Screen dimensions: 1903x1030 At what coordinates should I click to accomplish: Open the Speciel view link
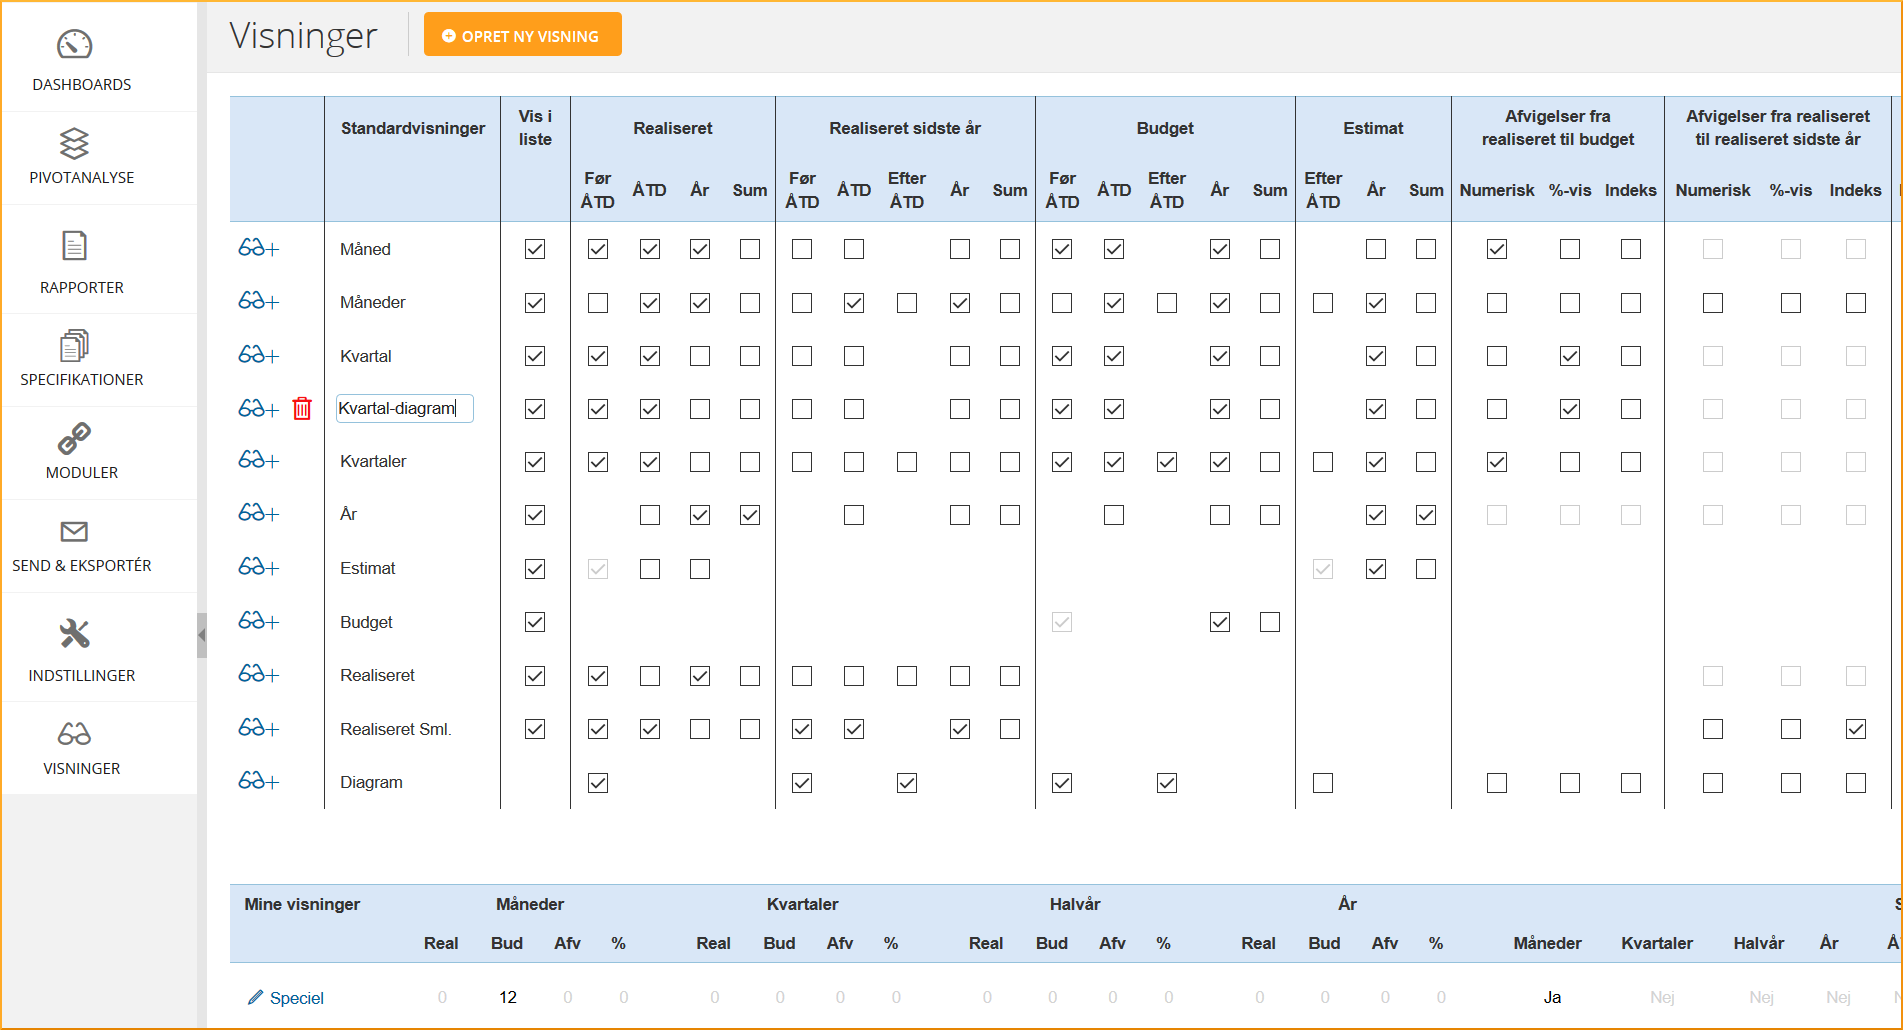tap(297, 998)
